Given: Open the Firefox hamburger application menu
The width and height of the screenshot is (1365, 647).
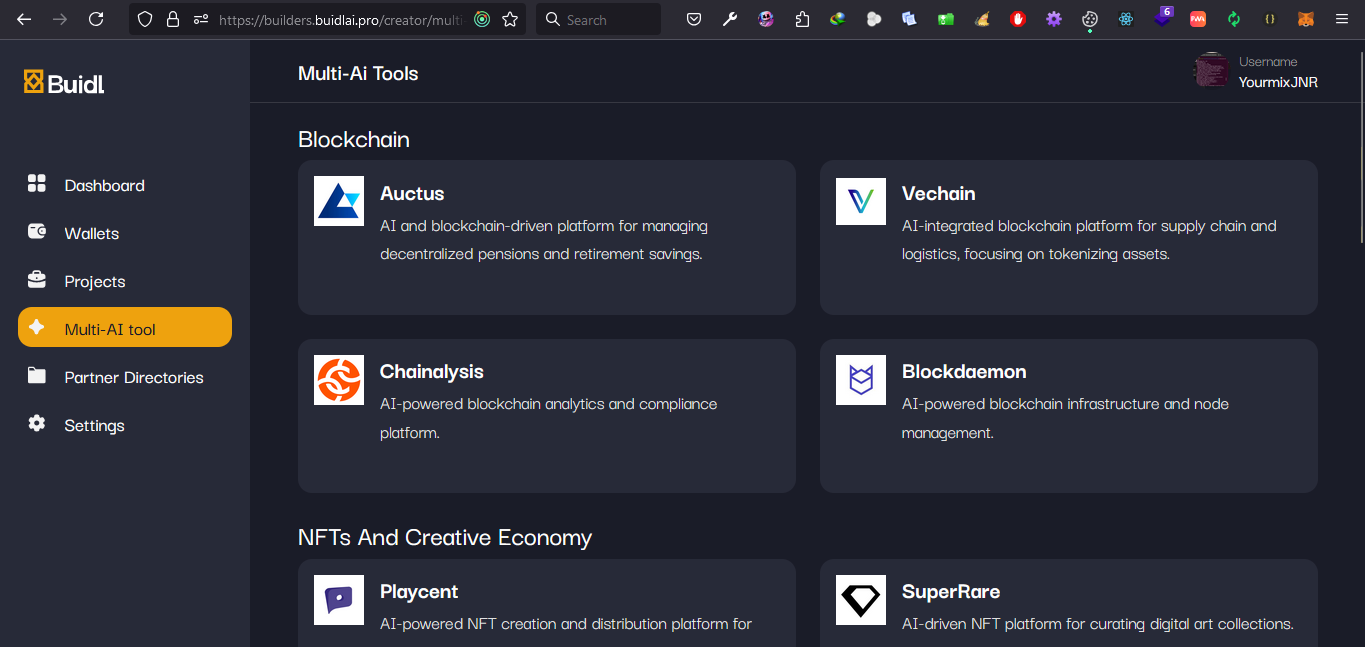Looking at the screenshot, I should point(1340,19).
